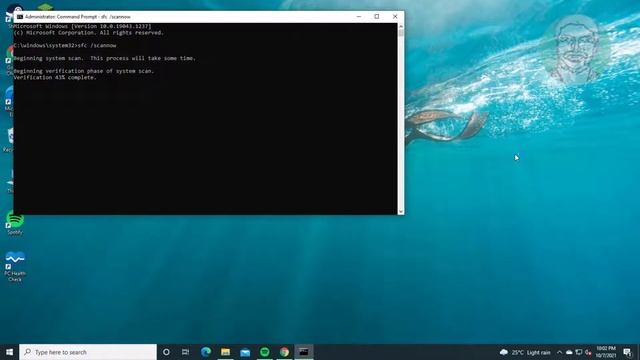Open the notification Action Center icon
This screenshot has width=640, height=360.
(627, 352)
